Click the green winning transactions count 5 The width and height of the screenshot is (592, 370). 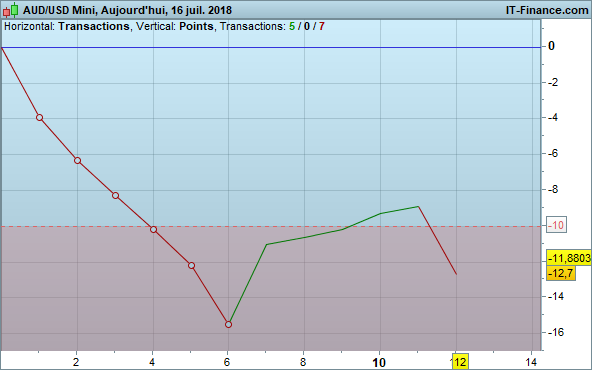(x=292, y=26)
